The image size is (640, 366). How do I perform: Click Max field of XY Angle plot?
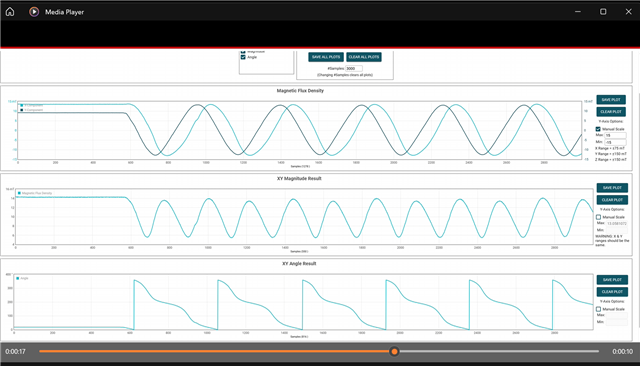coord(617,315)
